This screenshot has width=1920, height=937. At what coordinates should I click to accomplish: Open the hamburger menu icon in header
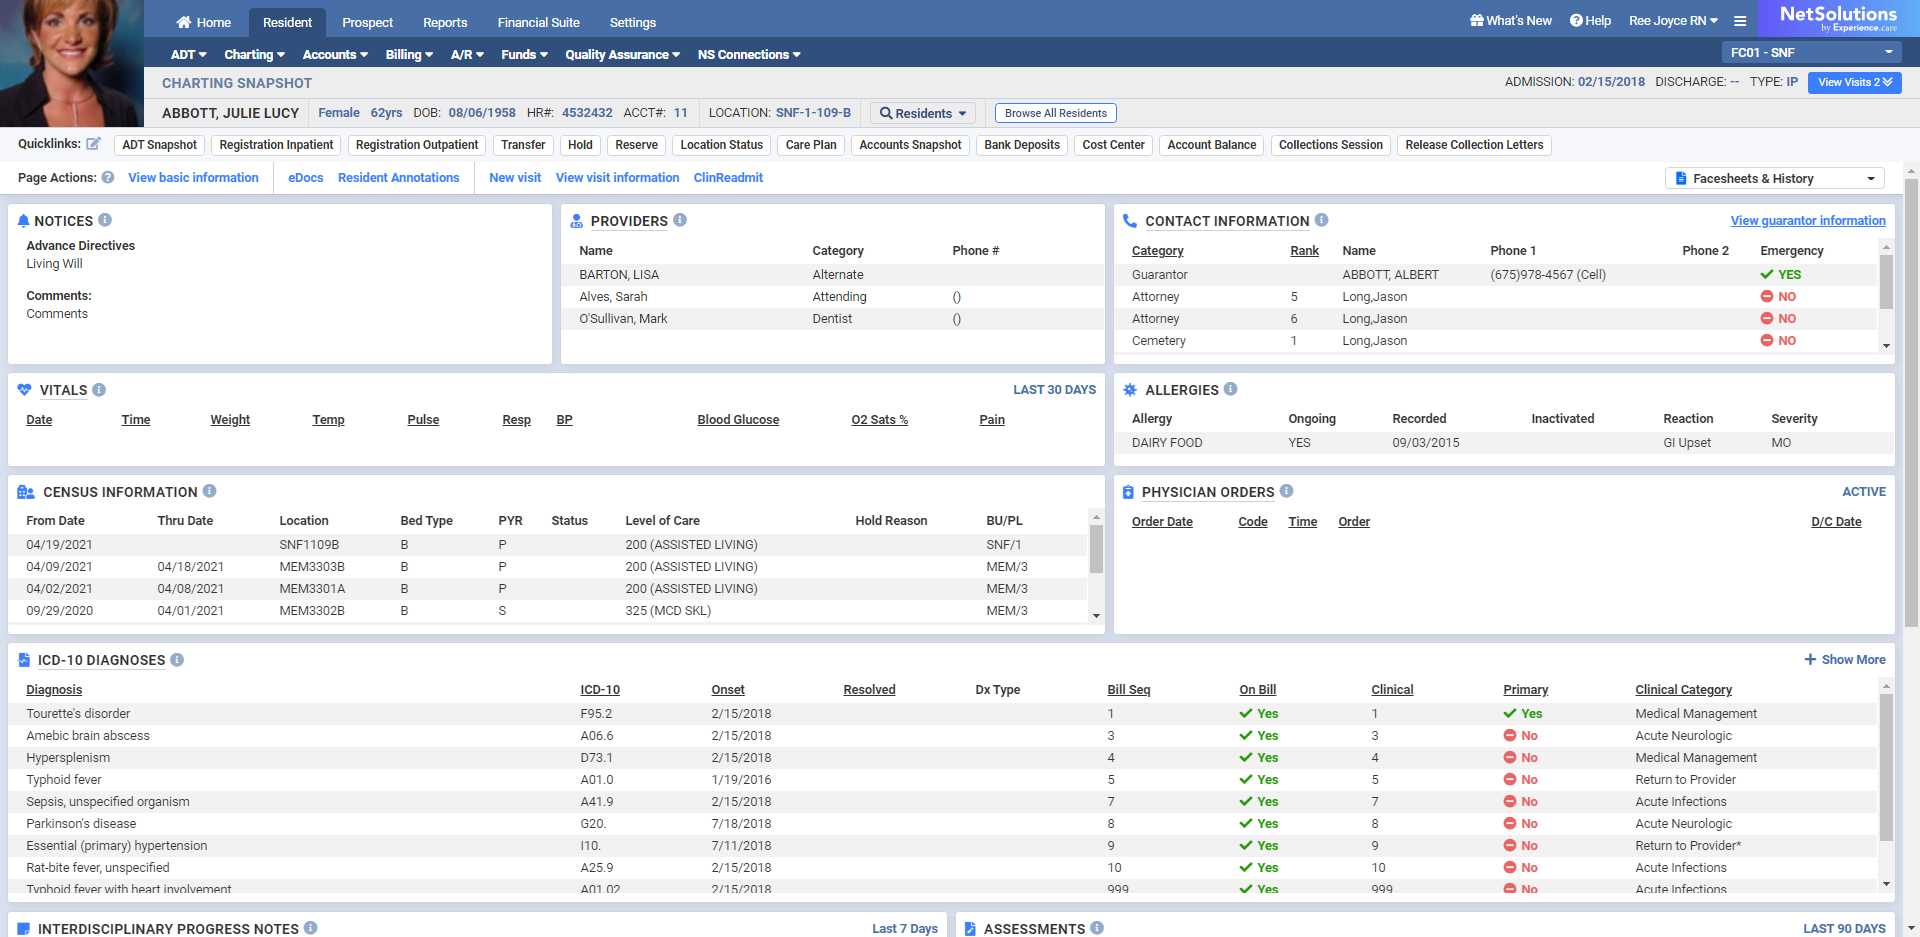tap(1740, 21)
